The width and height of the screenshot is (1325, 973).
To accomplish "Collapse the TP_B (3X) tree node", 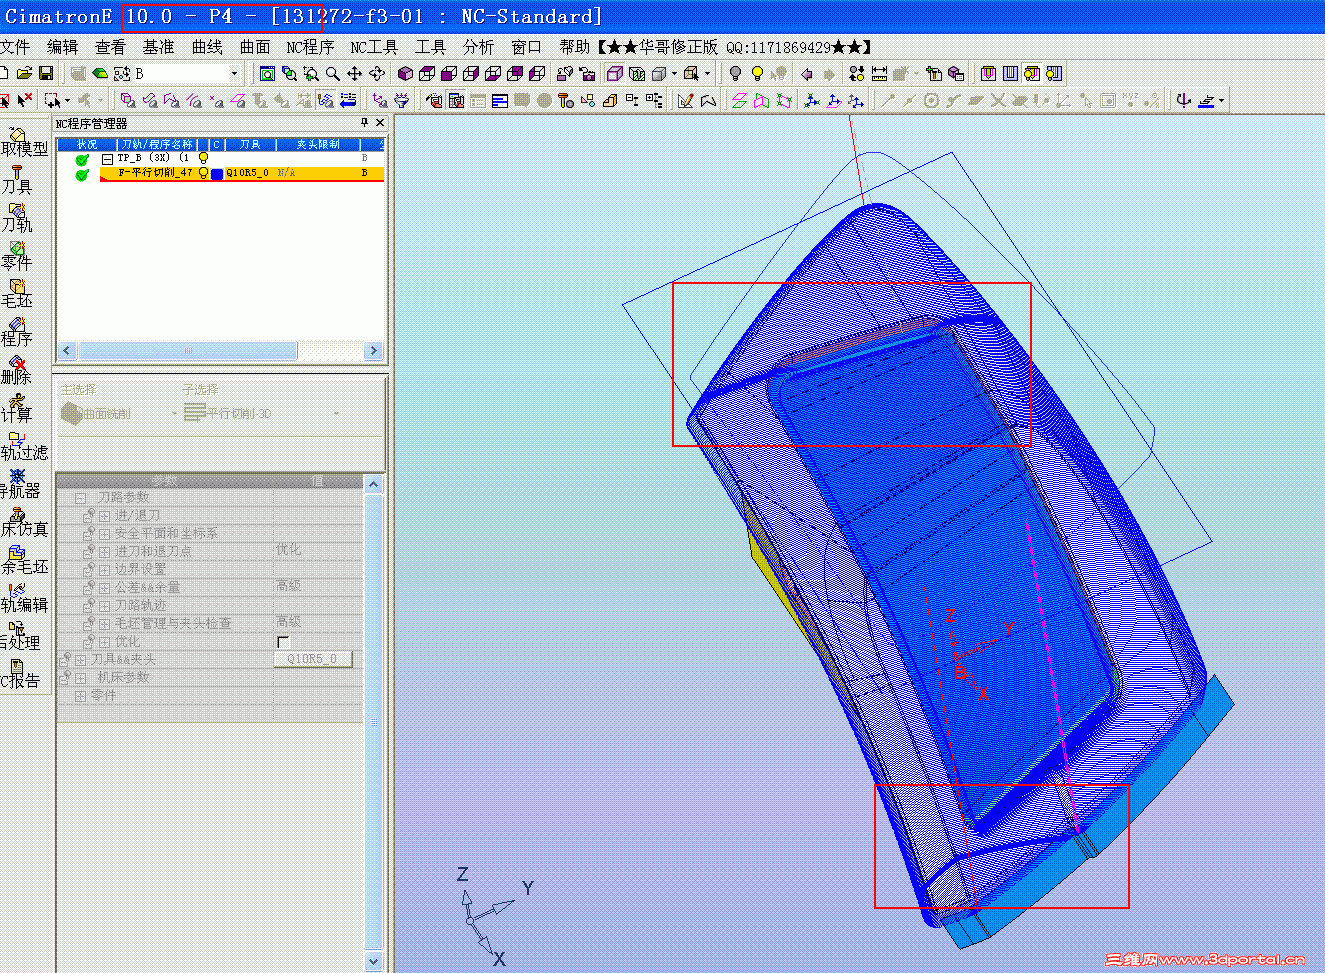I will 107,159.
